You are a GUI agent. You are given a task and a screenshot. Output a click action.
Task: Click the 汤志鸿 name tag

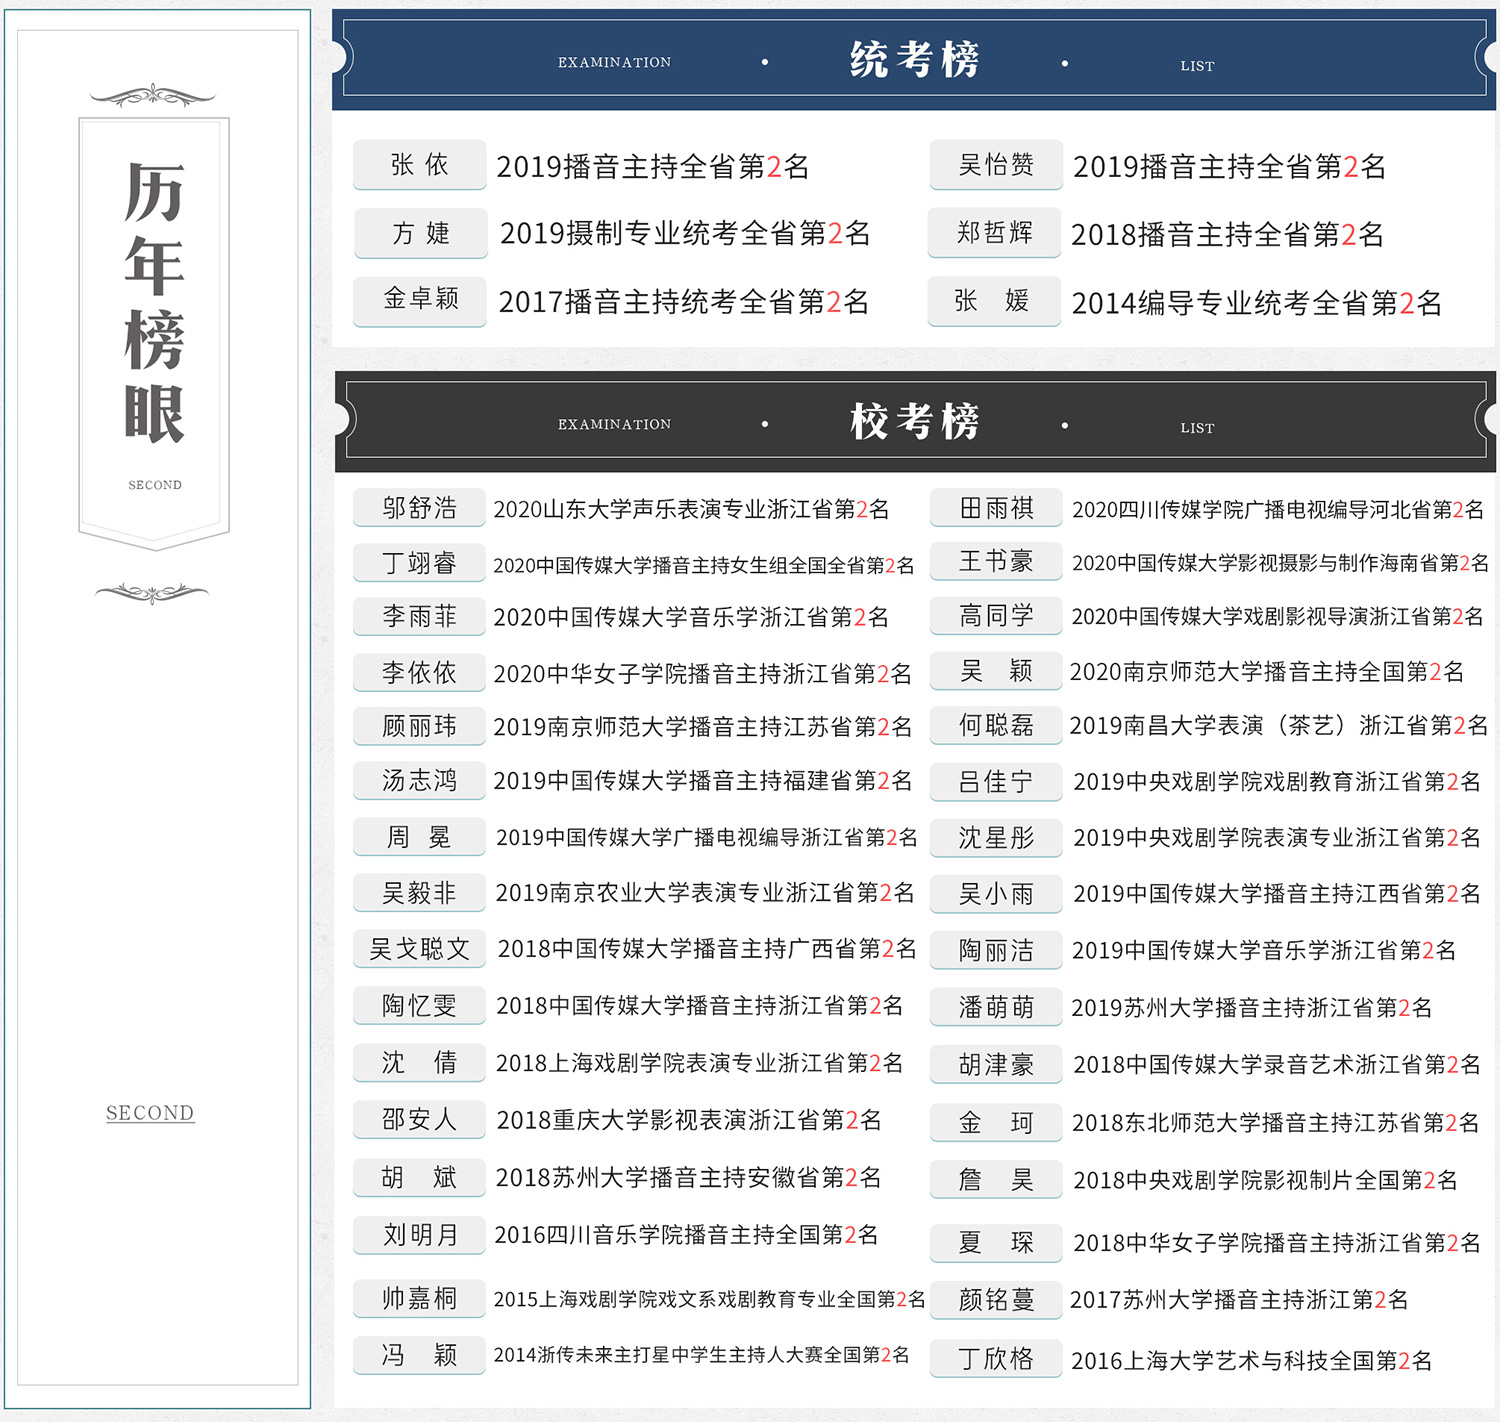(x=420, y=780)
